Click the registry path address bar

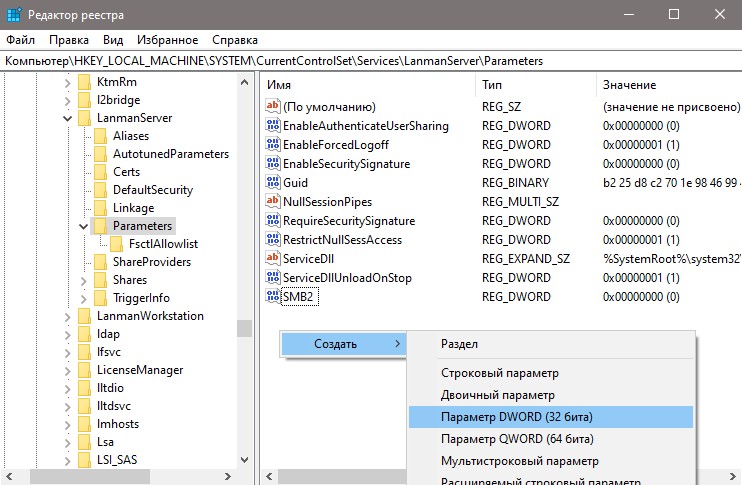point(371,61)
